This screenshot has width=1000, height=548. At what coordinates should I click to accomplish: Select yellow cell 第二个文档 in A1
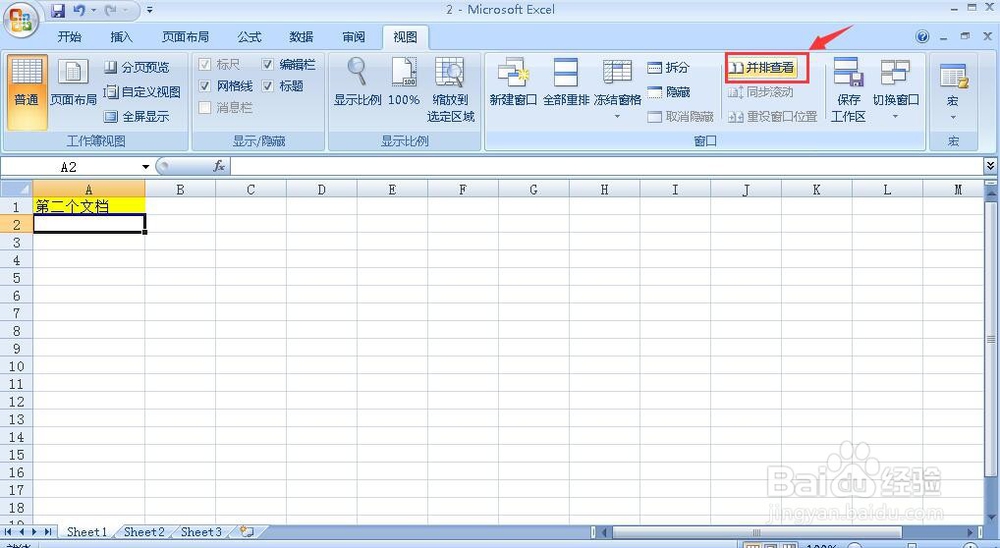[89, 206]
